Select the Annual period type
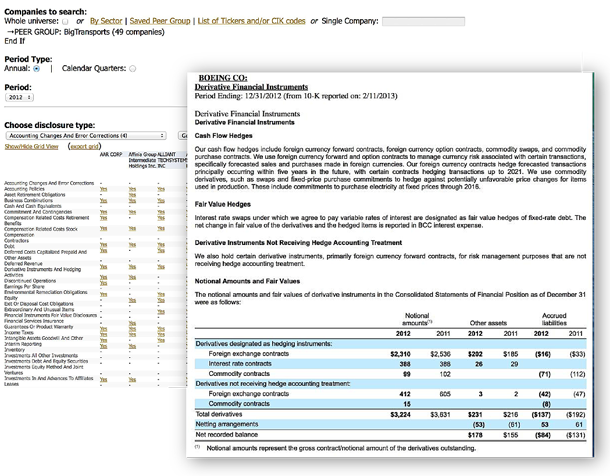Screen dimensions: 610x476 click(36, 69)
